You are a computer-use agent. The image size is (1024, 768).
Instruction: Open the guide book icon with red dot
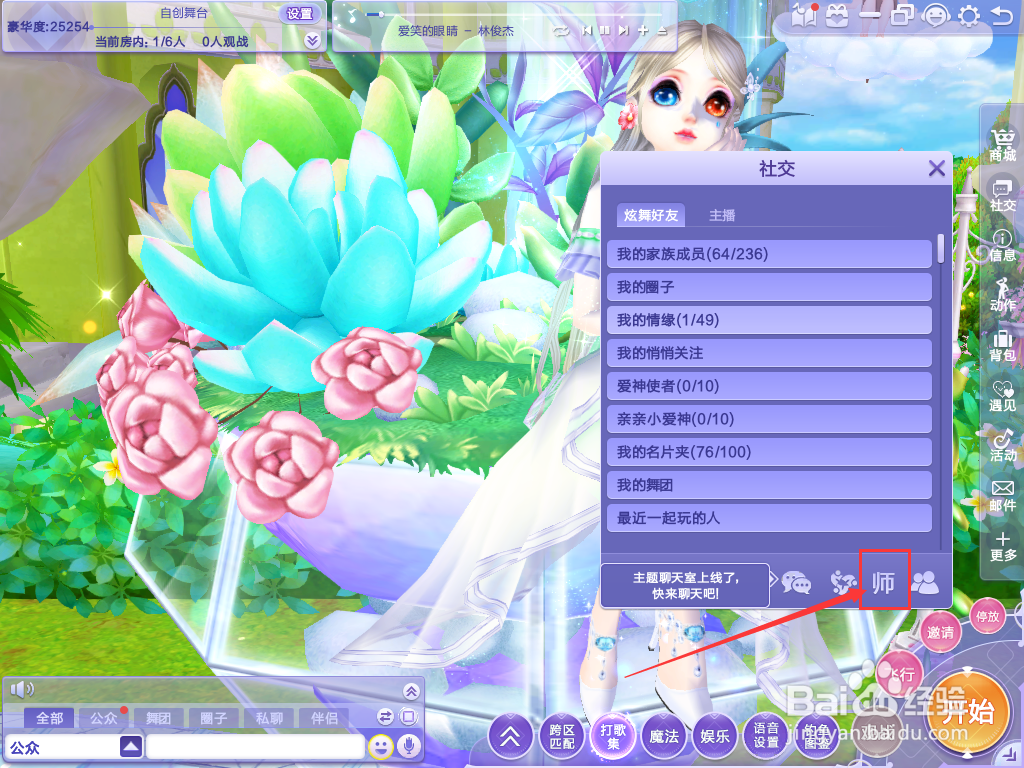pyautogui.click(x=805, y=15)
